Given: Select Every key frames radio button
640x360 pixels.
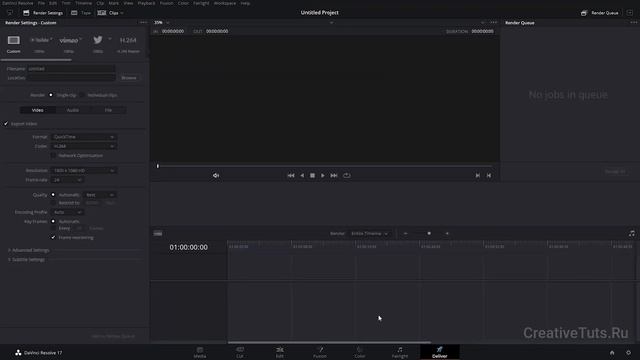Looking at the screenshot, I should [x=53, y=229].
